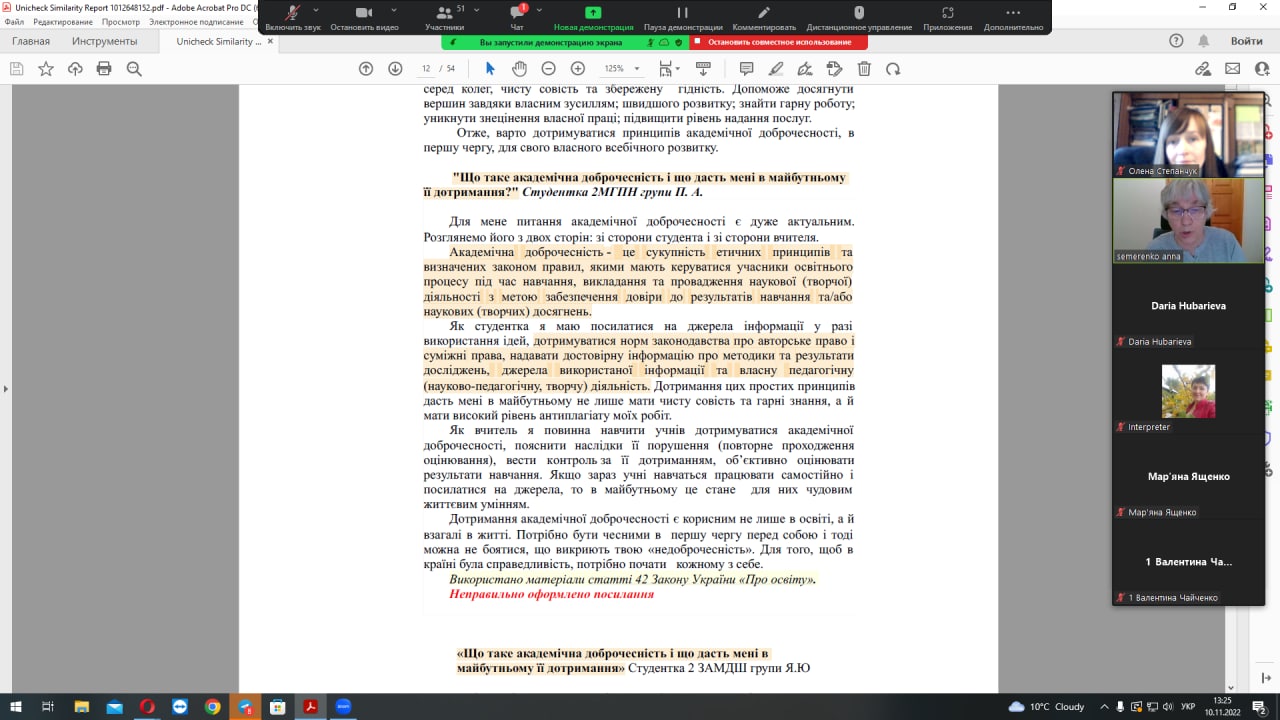The image size is (1280, 720).
Task: Go to previous page using up arrow
Action: (x=366, y=69)
